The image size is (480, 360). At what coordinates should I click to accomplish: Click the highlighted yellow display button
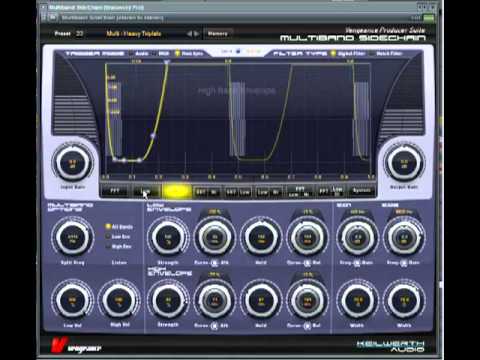click(176, 191)
